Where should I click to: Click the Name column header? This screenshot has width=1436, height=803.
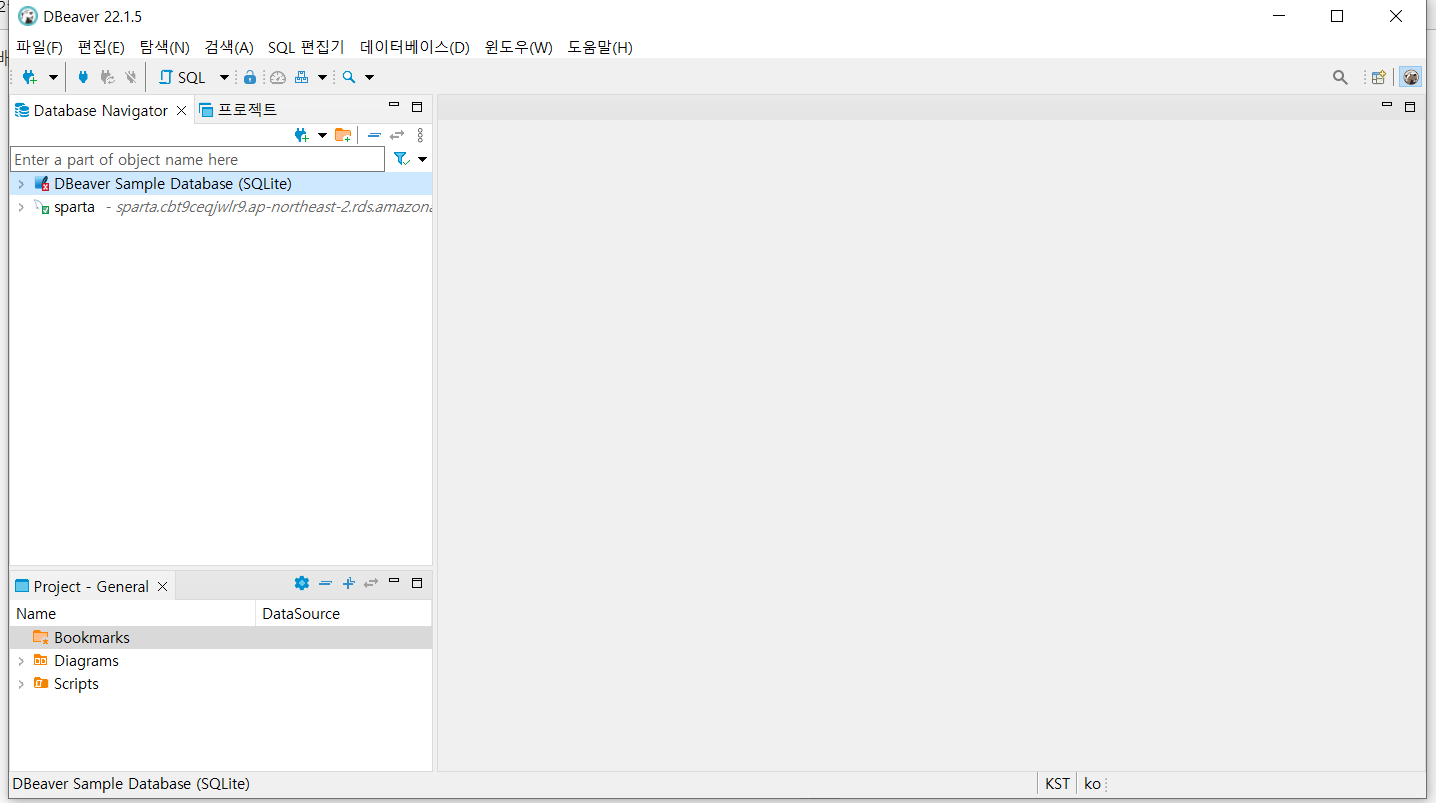[x=133, y=613]
